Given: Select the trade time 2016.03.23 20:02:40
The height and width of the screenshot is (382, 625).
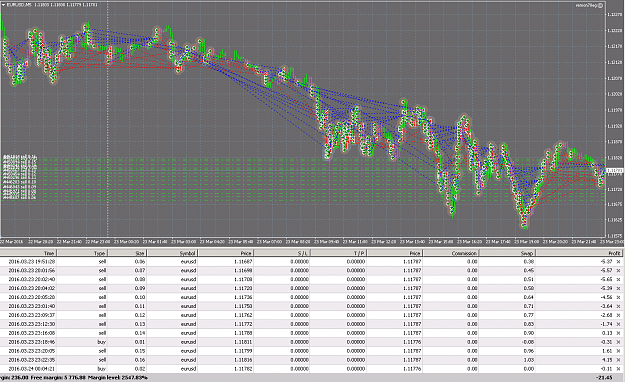Looking at the screenshot, I should tap(31, 279).
